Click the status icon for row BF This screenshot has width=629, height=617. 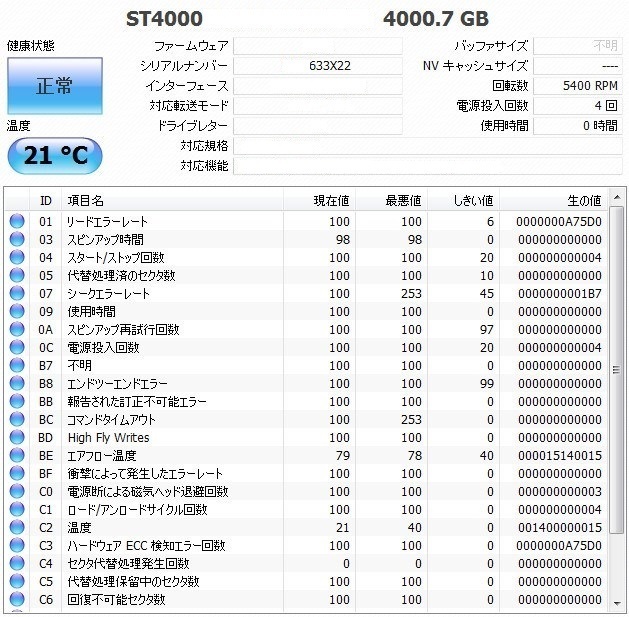coord(17,473)
